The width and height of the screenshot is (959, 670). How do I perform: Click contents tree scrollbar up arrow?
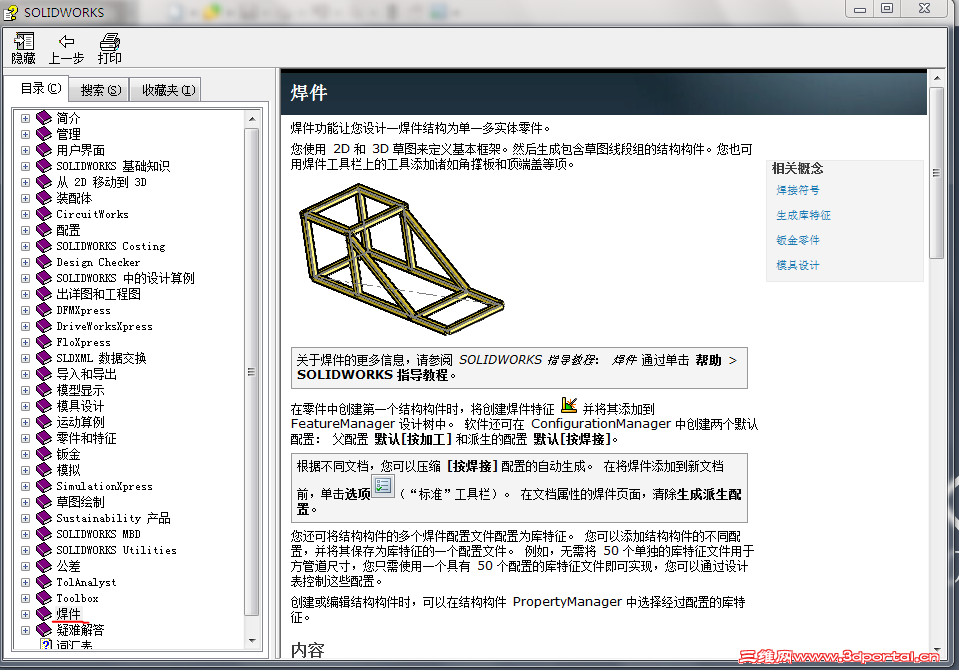251,118
